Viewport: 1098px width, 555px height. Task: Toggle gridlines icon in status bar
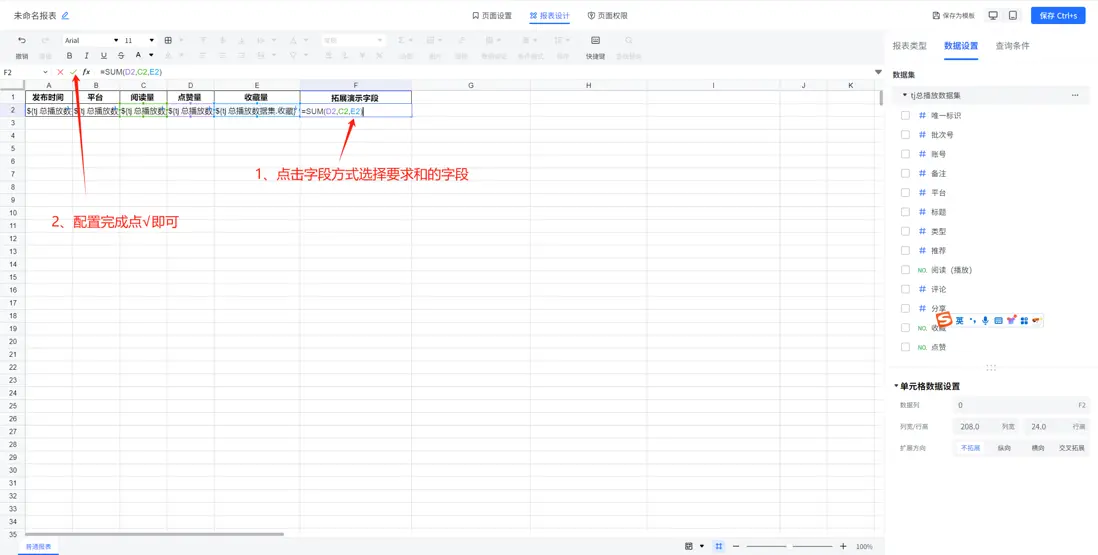click(x=718, y=546)
